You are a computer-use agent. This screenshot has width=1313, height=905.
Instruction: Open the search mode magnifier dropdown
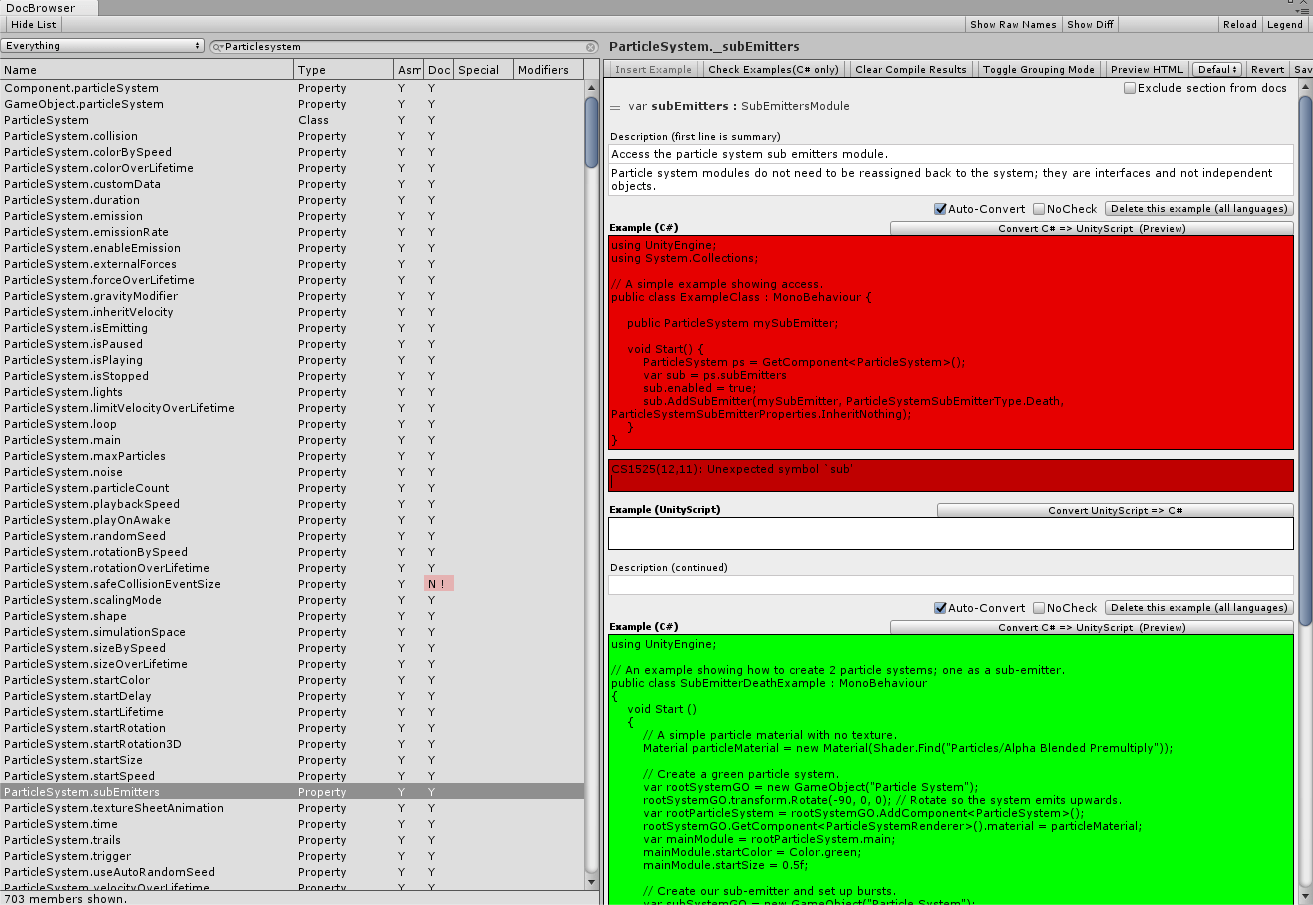(x=218, y=46)
